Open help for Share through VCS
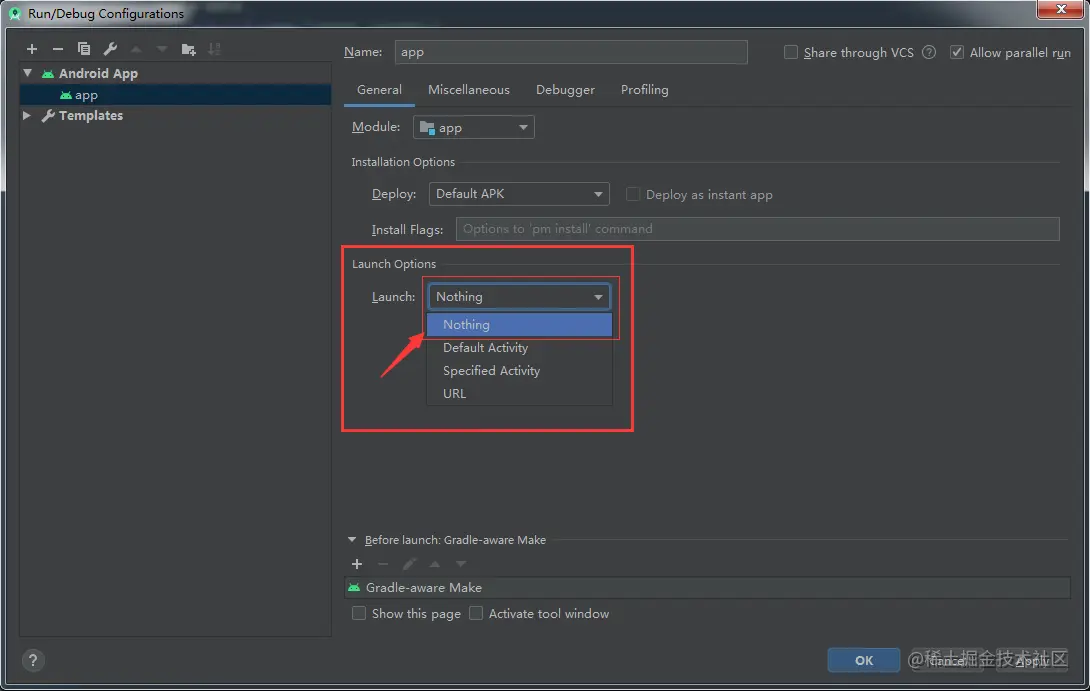 (929, 52)
